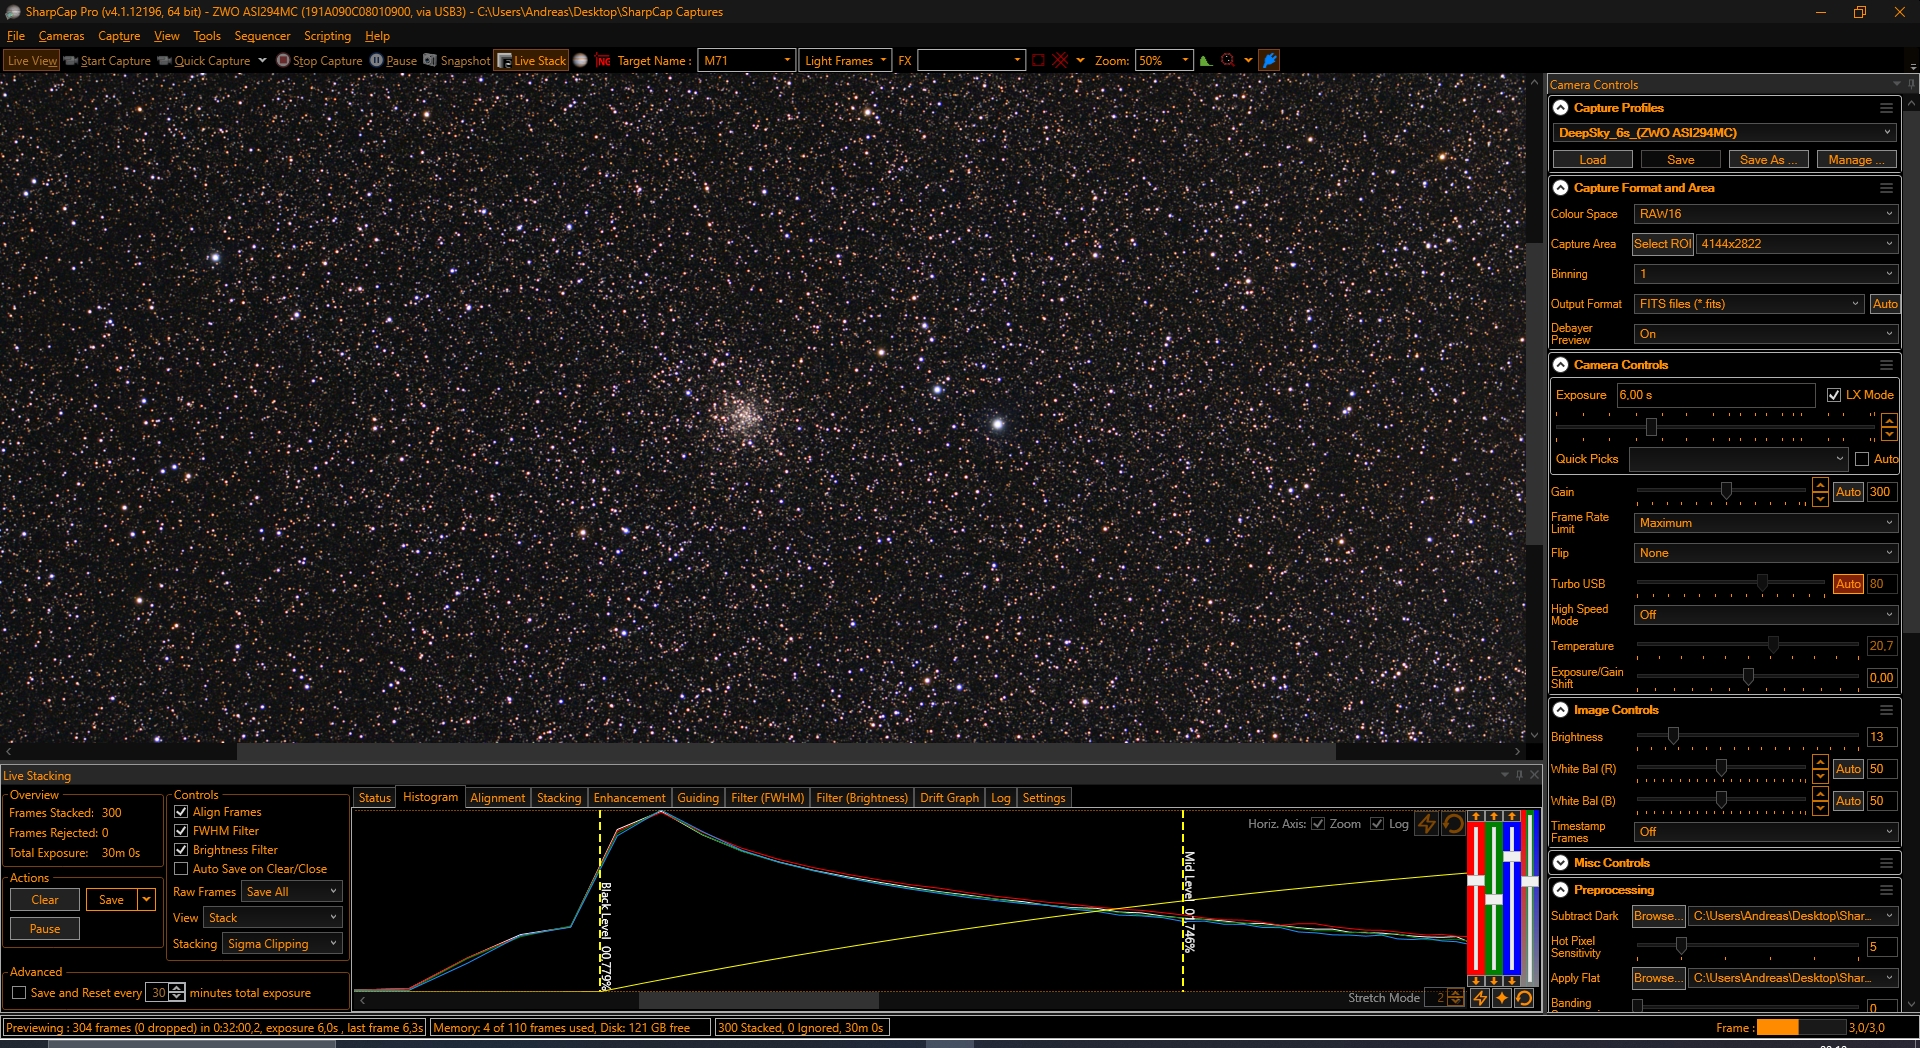Click the red channel colour slider handle

click(1476, 880)
